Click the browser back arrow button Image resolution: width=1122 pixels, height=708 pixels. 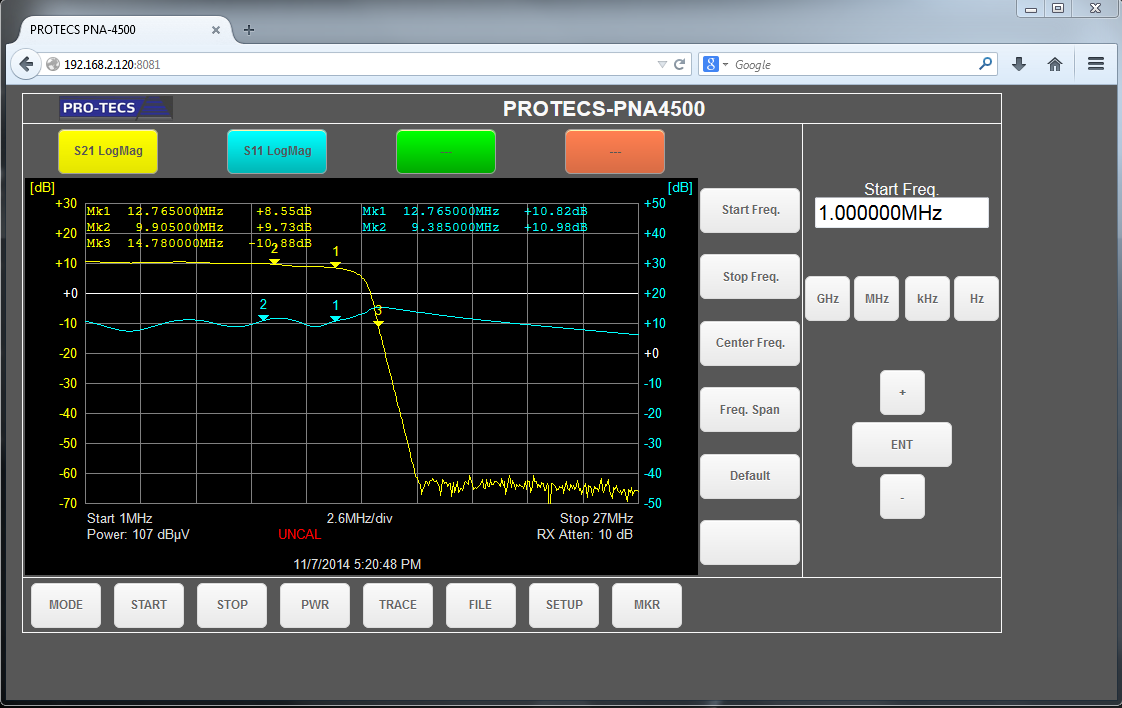point(26,64)
